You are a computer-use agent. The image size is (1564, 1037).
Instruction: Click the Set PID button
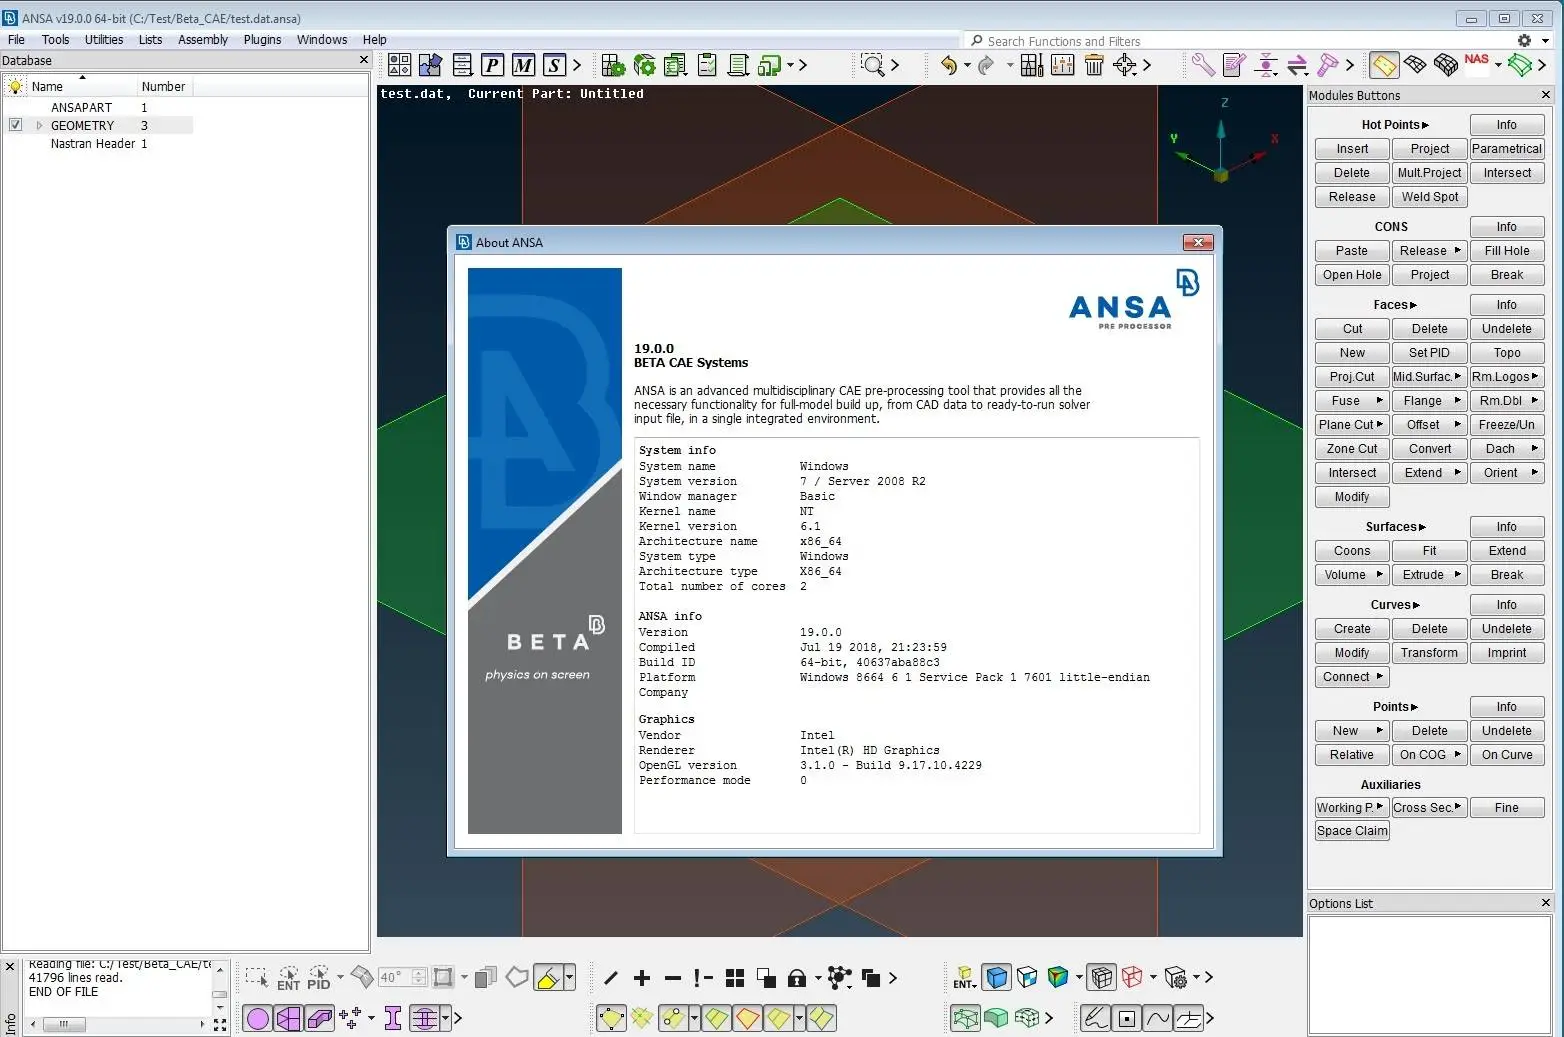[1429, 353]
